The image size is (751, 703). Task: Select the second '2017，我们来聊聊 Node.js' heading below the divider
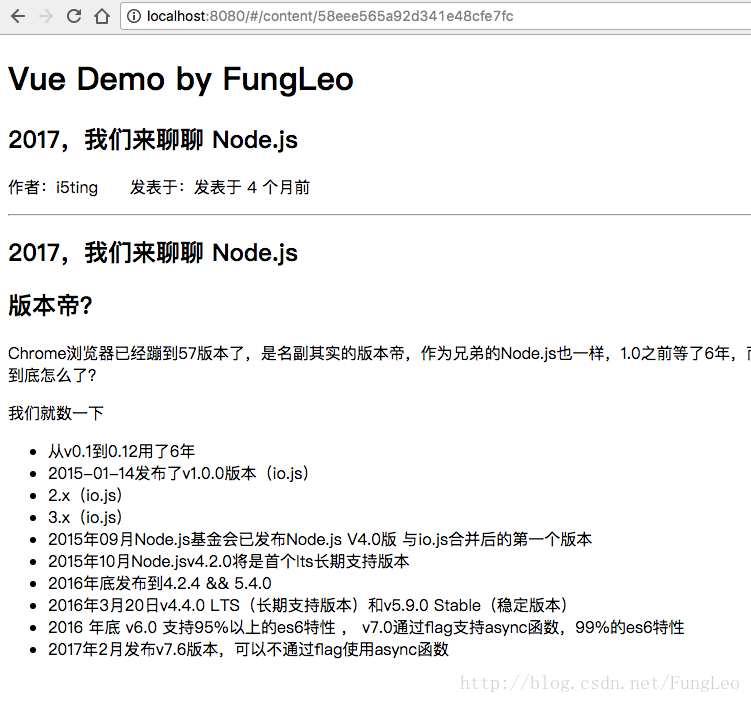tap(153, 253)
